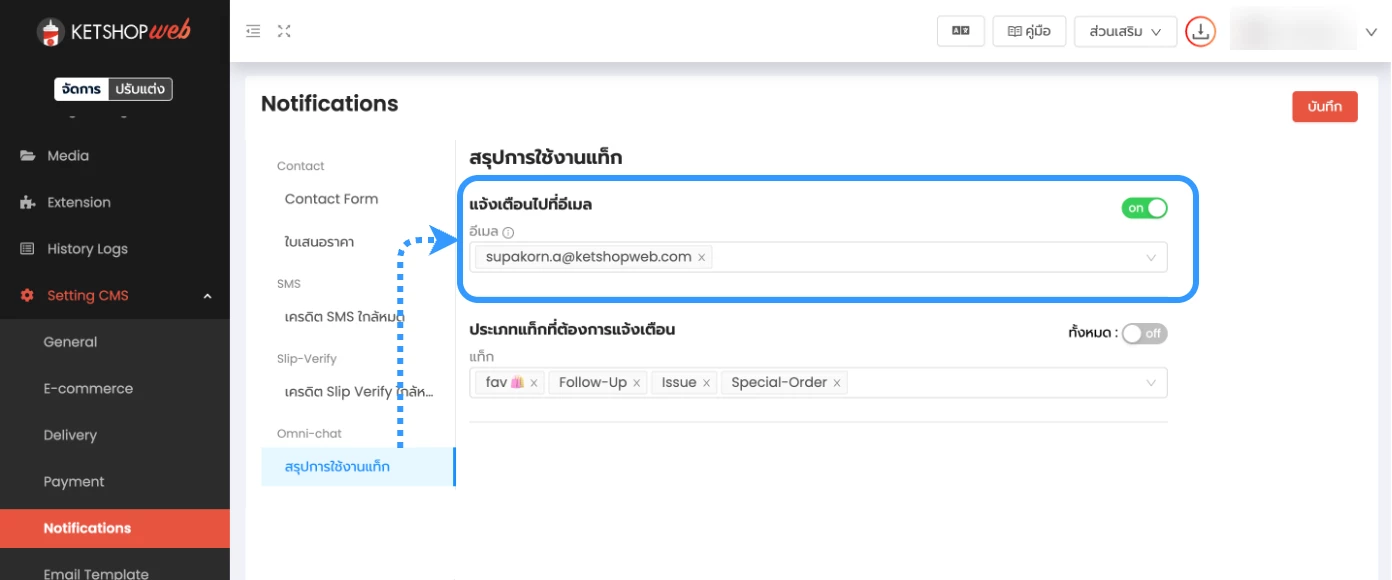Viewport: 1392px width, 580px height.
Task: Click the email info tooltip icon
Action: [x=508, y=232]
